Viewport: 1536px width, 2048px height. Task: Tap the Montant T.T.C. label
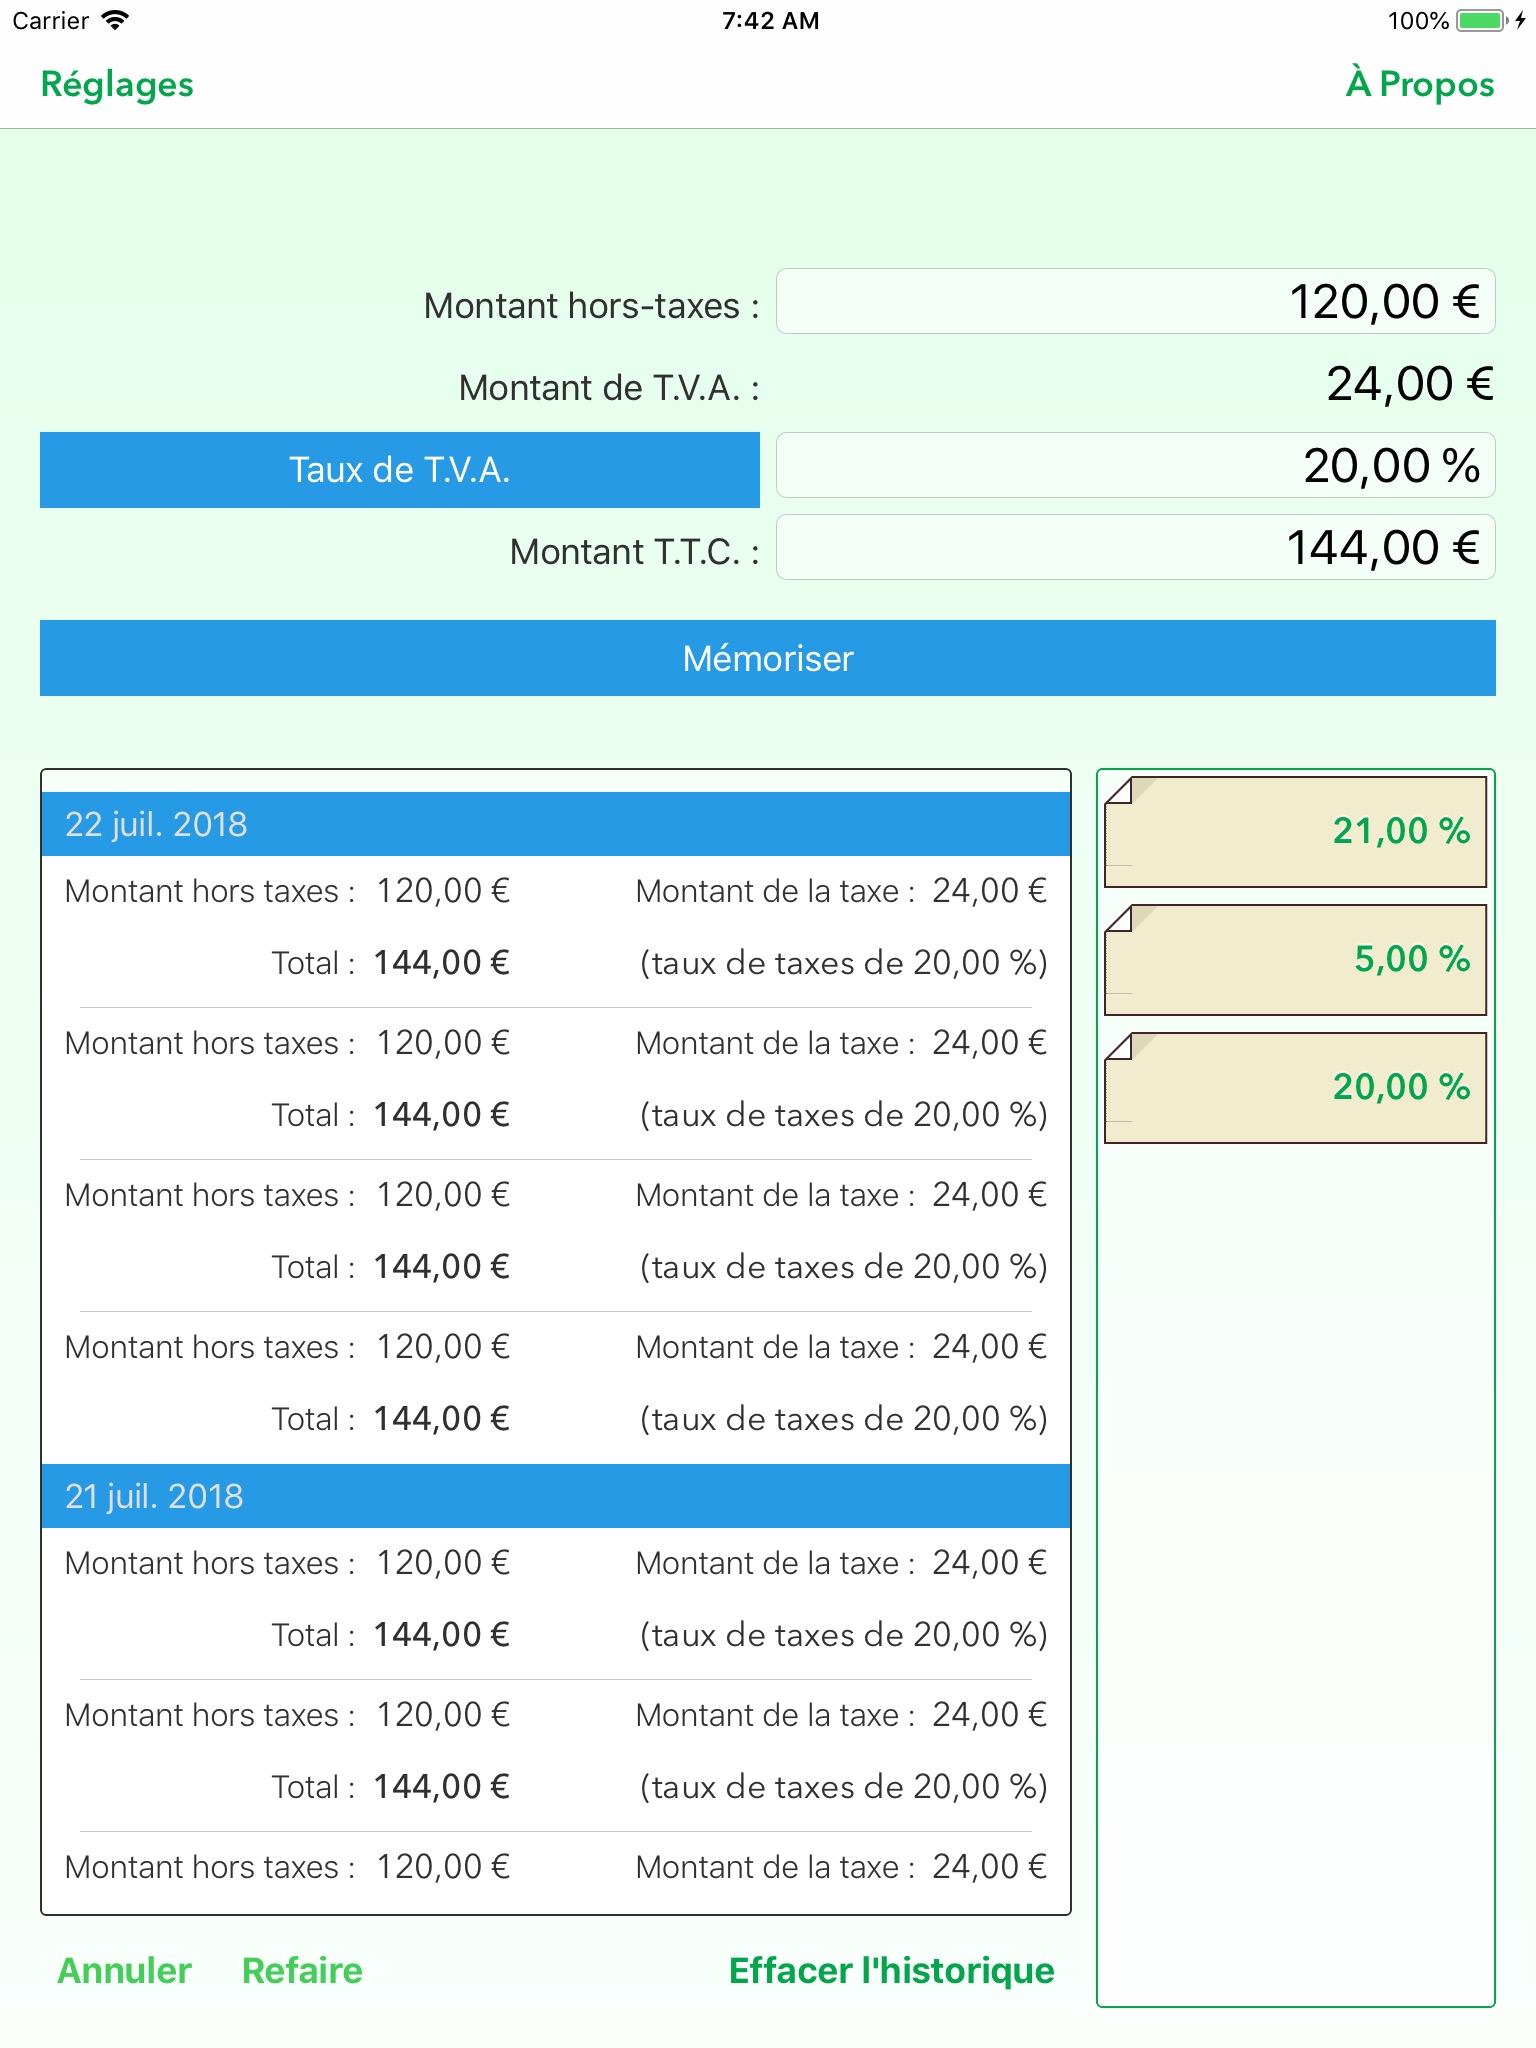(634, 552)
